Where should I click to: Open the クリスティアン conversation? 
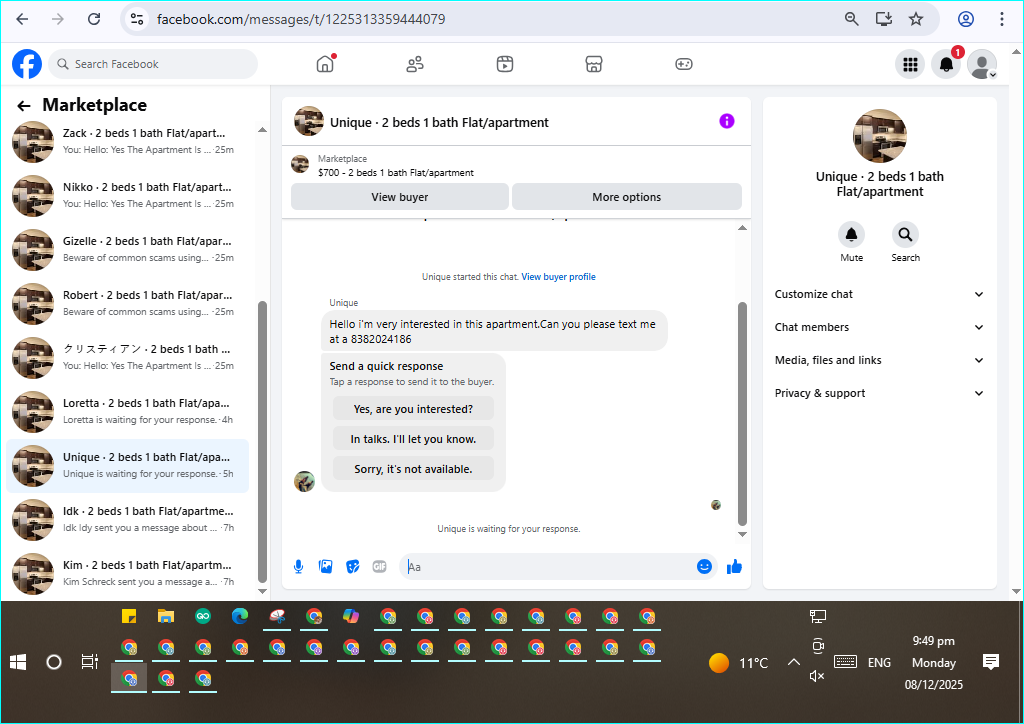pyautogui.click(x=128, y=358)
